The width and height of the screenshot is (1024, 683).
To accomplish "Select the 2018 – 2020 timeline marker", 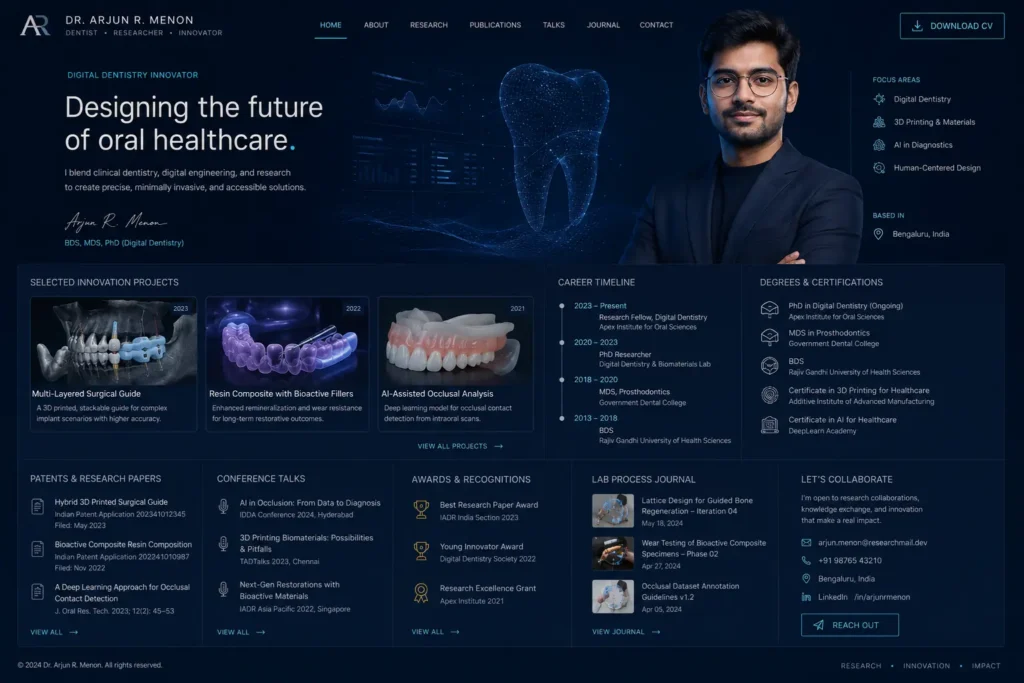I will point(562,379).
